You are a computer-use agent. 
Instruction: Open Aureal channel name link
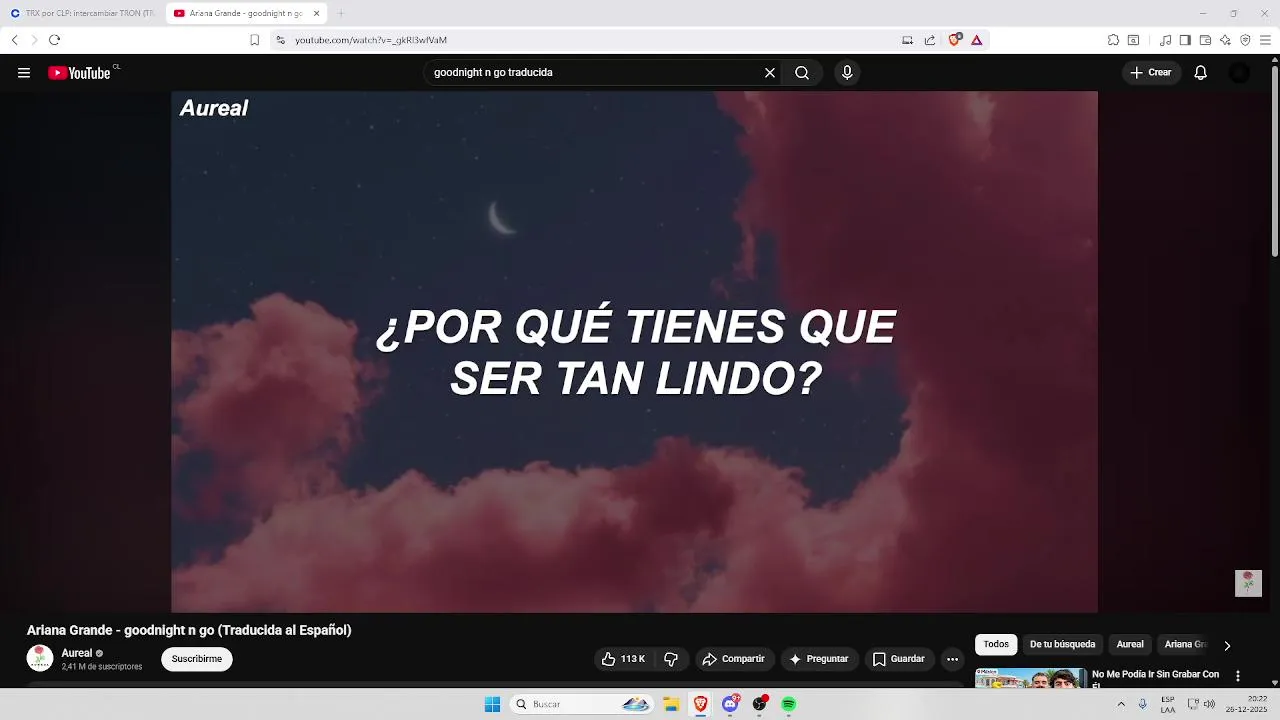77,653
